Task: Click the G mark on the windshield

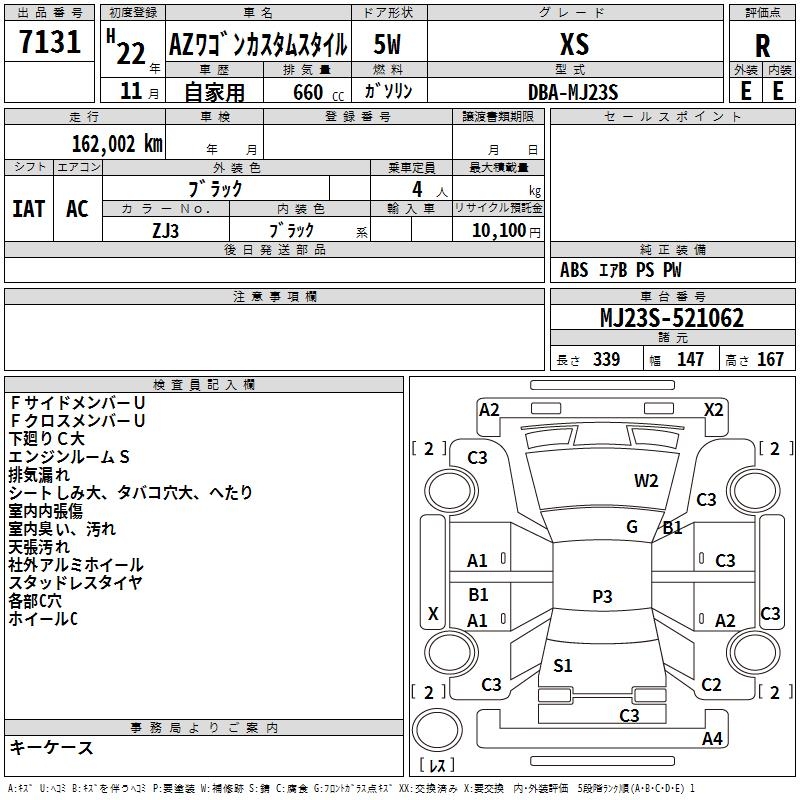Action: pos(632,527)
